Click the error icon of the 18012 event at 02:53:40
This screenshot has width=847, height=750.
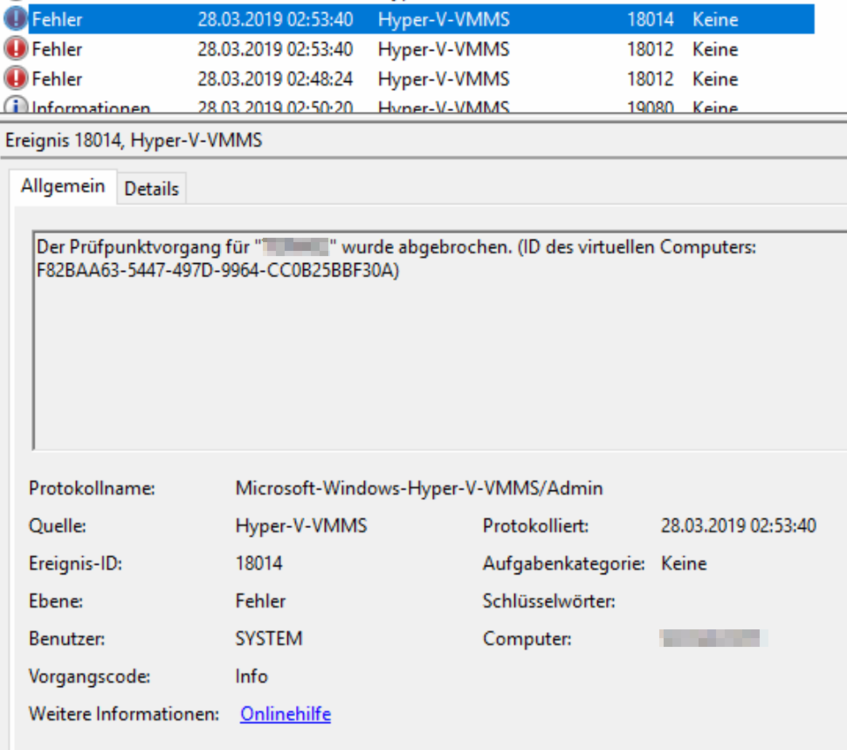16,49
